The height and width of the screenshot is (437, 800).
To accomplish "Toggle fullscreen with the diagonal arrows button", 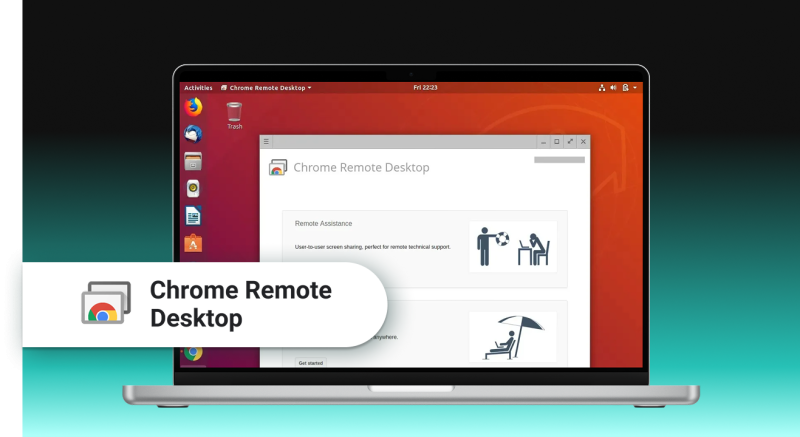I will pos(570,142).
